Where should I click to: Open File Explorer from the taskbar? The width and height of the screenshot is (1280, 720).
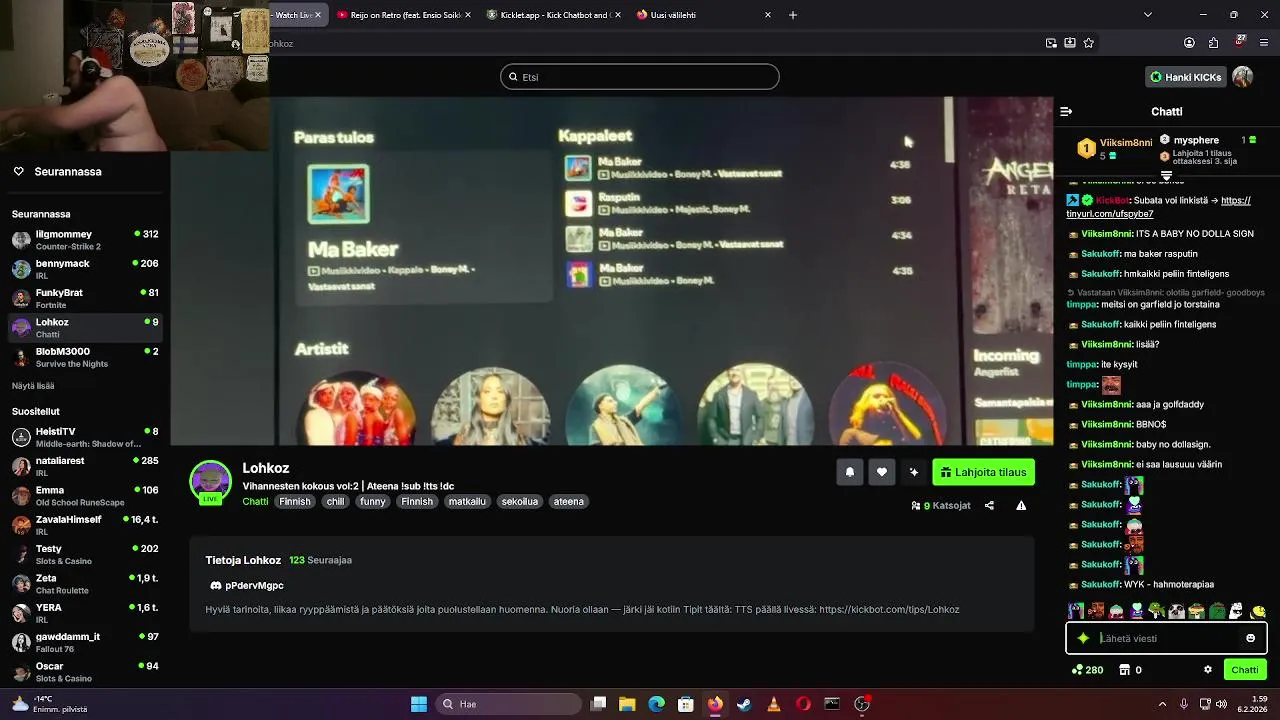point(627,704)
